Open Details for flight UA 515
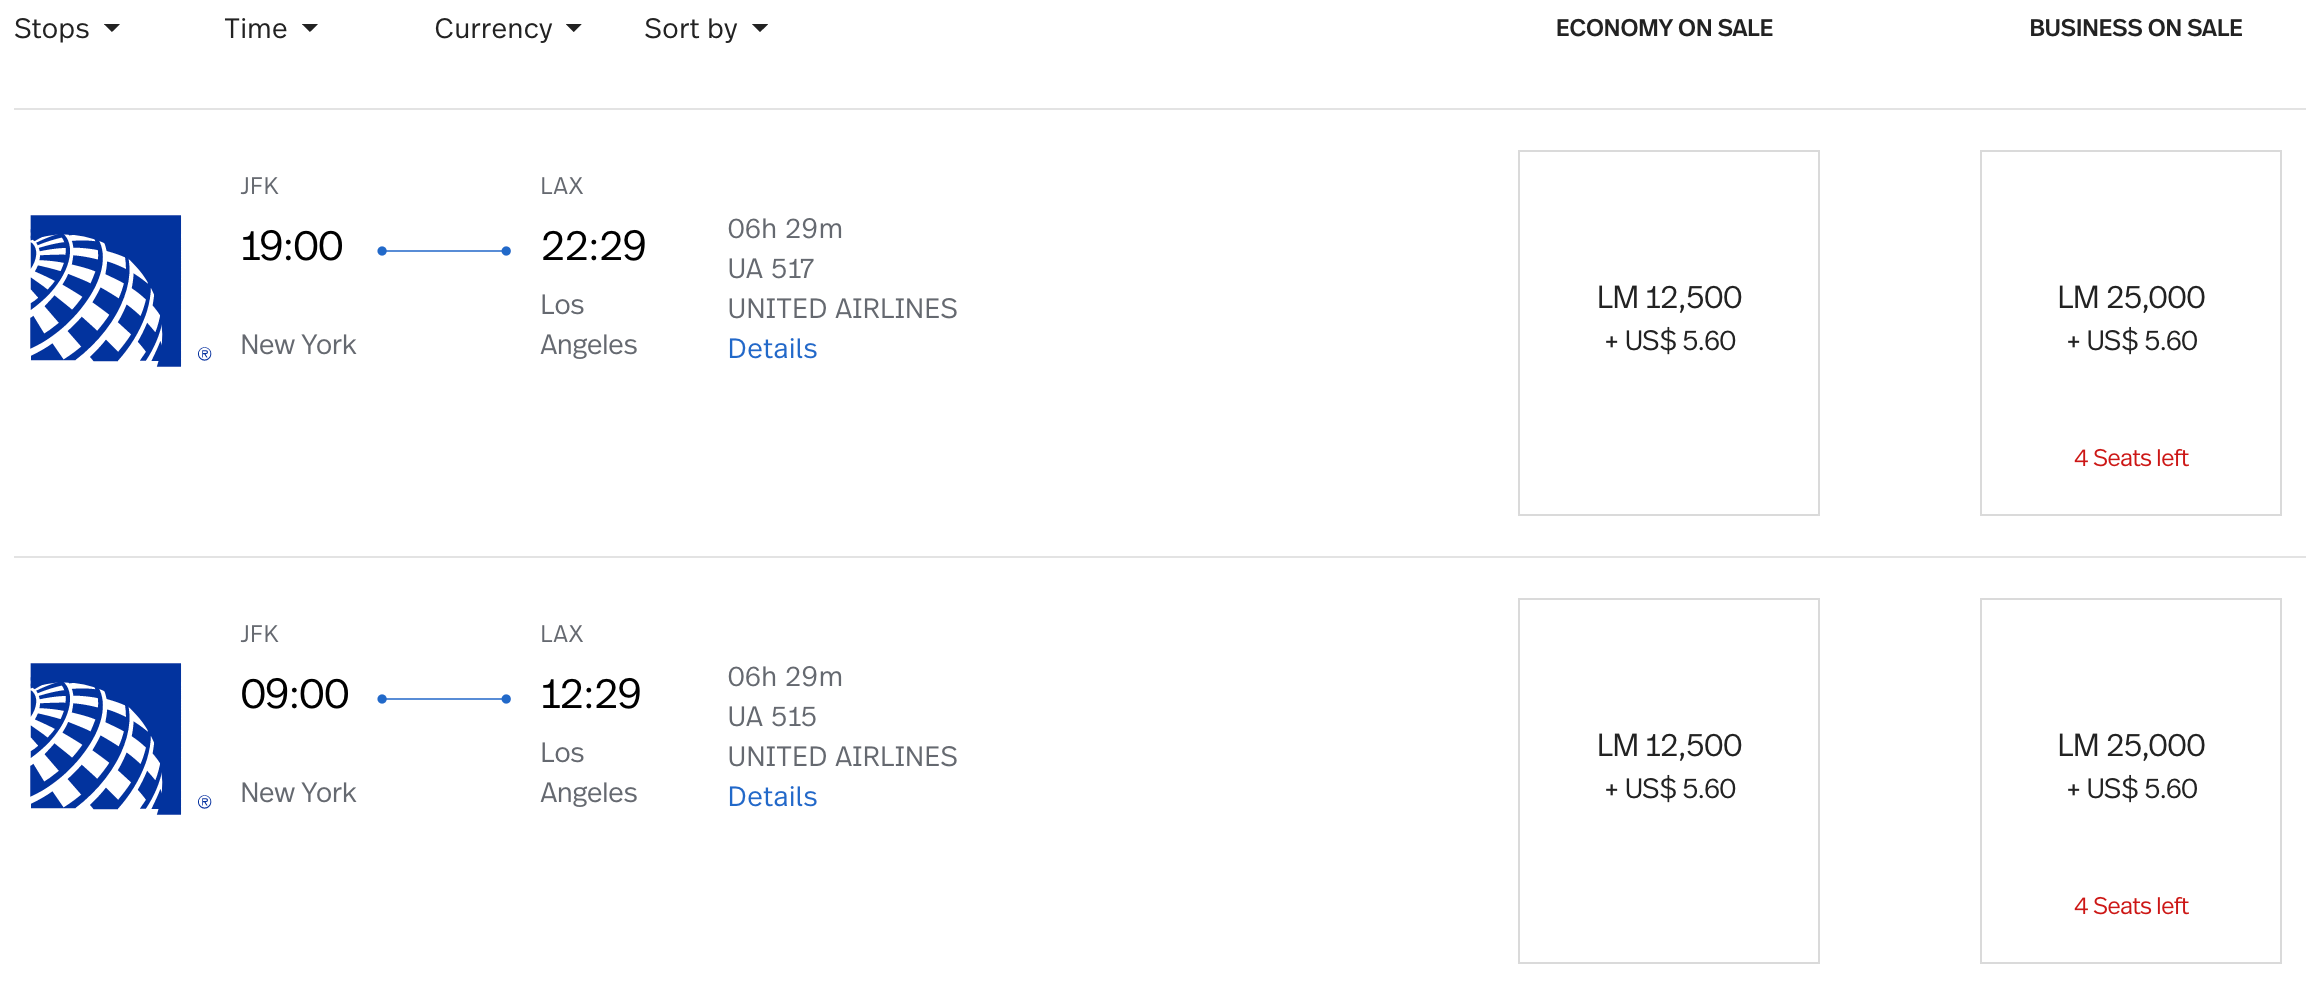 [772, 797]
